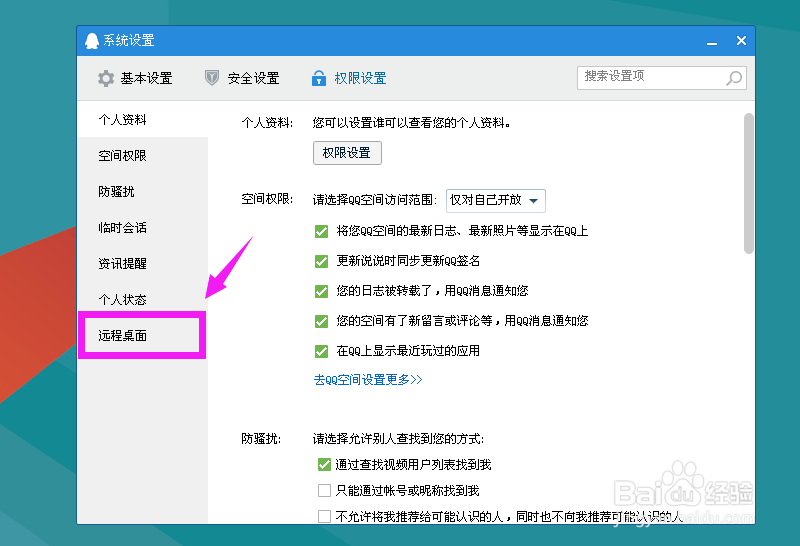
Task: Uncheck 在QQ上显示最近玩过的应用
Action: point(321,351)
